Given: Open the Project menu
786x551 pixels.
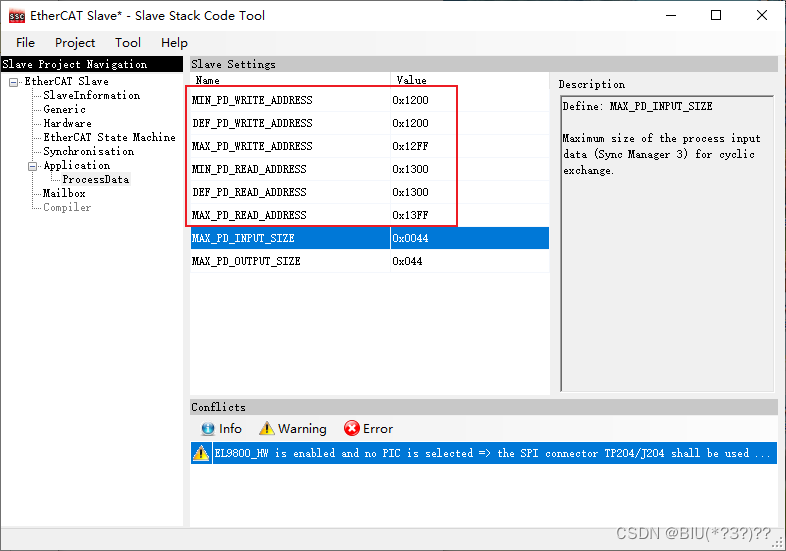Looking at the screenshot, I should pos(75,43).
